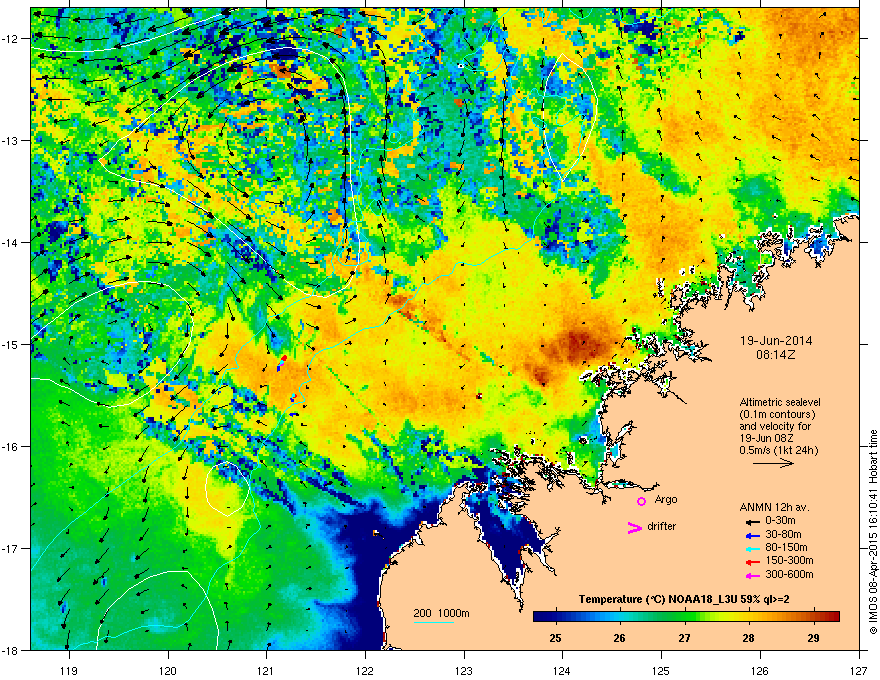
Task: Click the longitude axis label 121
Action: coord(267,670)
